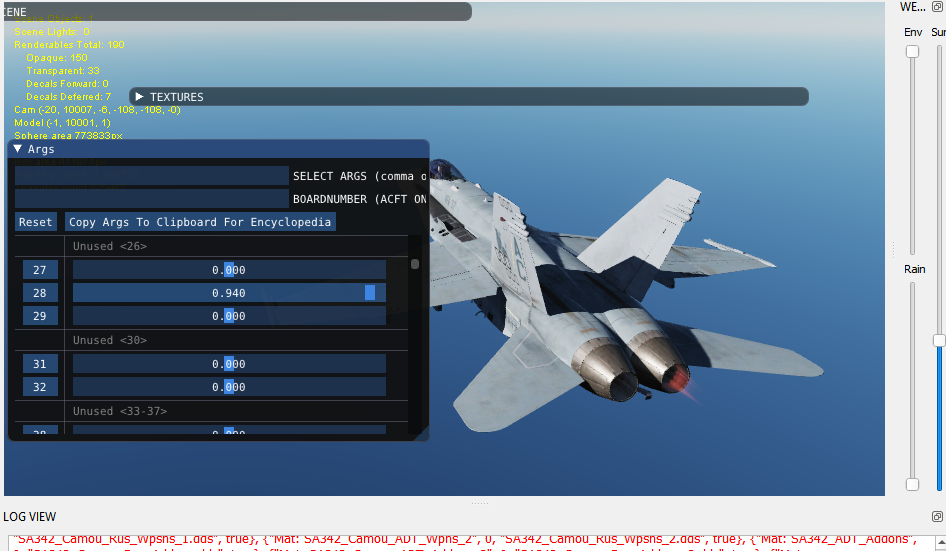This screenshot has width=946, height=551.
Task: Expand the TEXTURES section
Action: (x=139, y=97)
